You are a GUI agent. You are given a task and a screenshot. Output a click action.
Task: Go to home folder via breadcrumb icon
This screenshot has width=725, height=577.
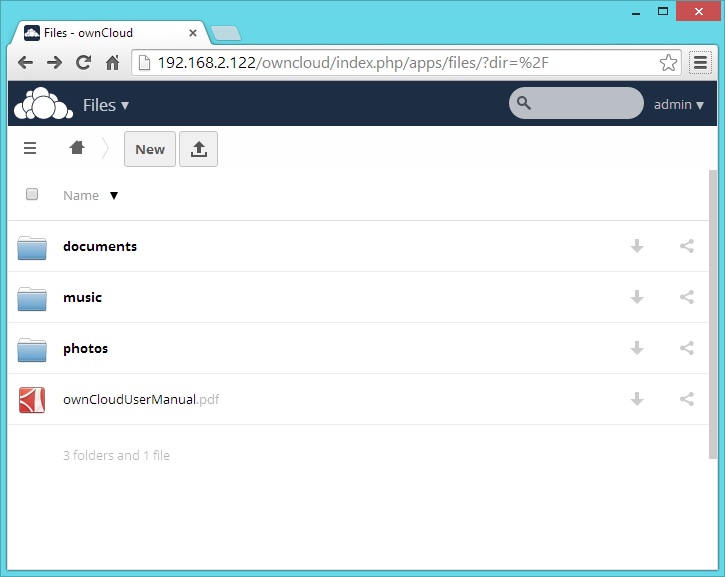pos(77,148)
